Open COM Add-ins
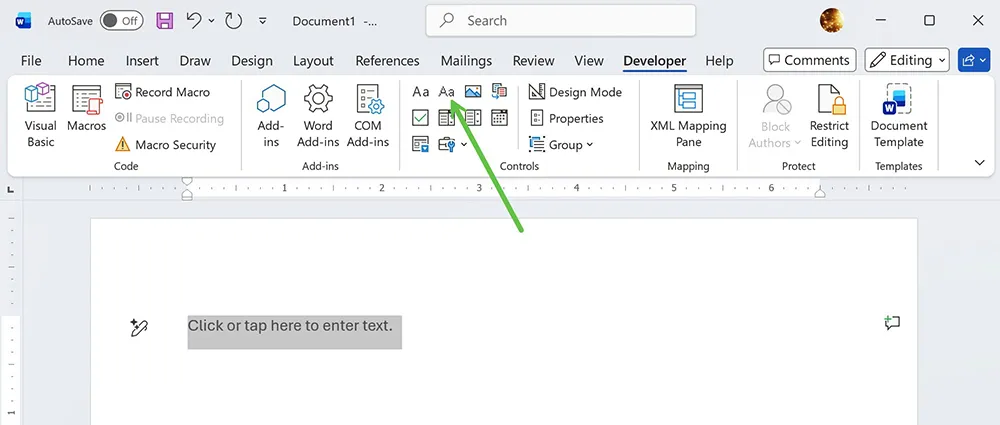1000x425 pixels. [368, 116]
